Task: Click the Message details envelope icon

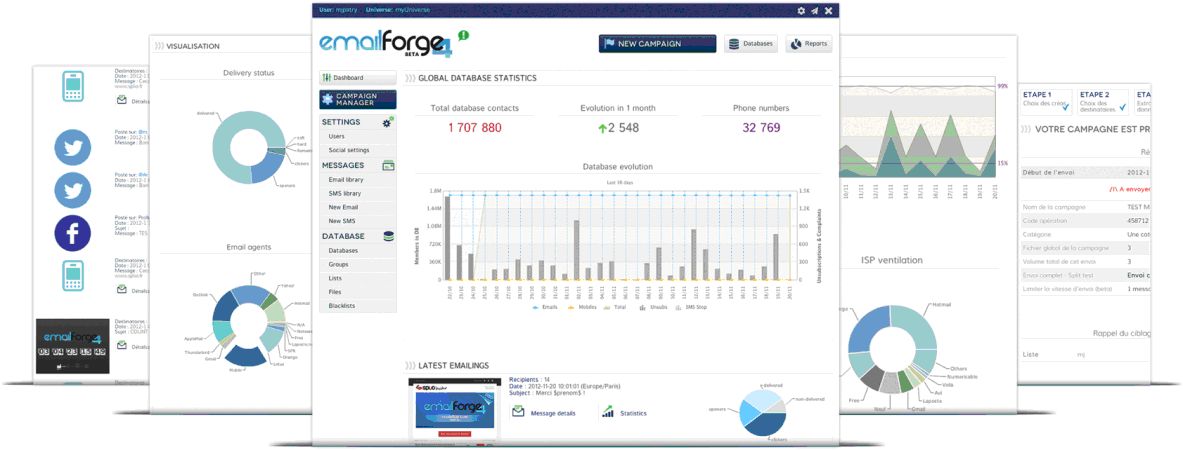Action: (518, 412)
